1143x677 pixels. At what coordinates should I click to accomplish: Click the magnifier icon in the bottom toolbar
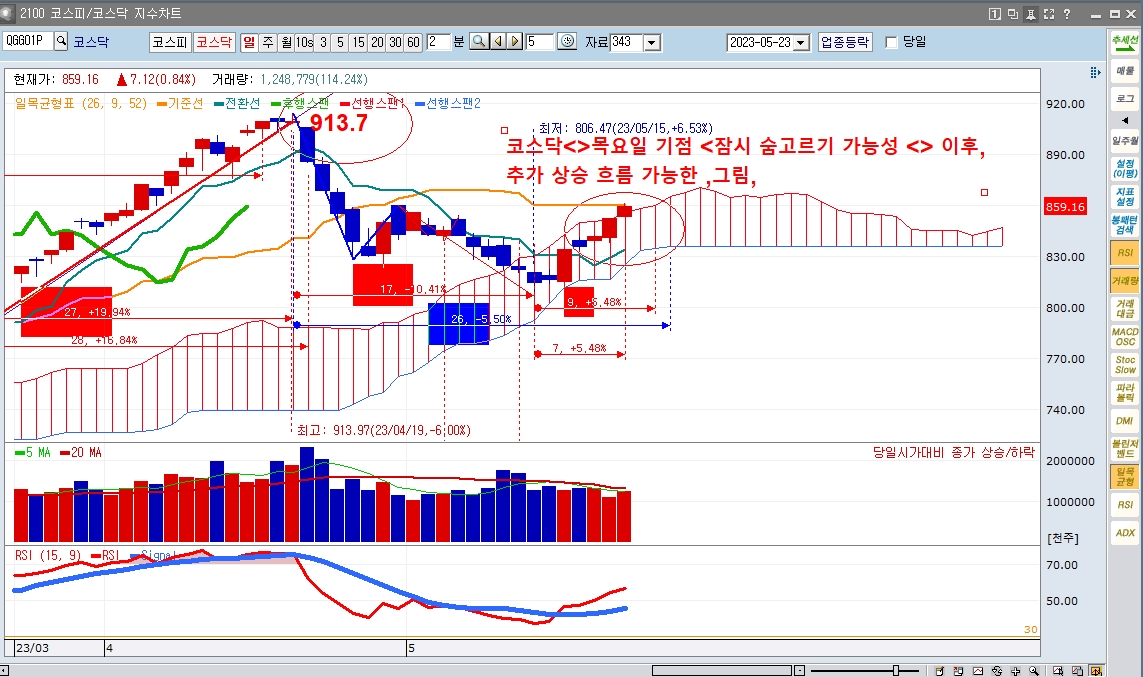(x=1034, y=670)
